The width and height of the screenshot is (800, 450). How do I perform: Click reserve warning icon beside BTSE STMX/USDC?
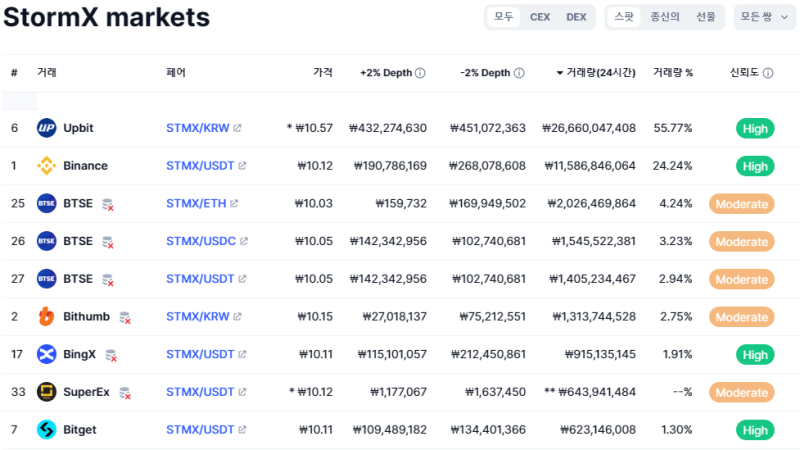108,242
